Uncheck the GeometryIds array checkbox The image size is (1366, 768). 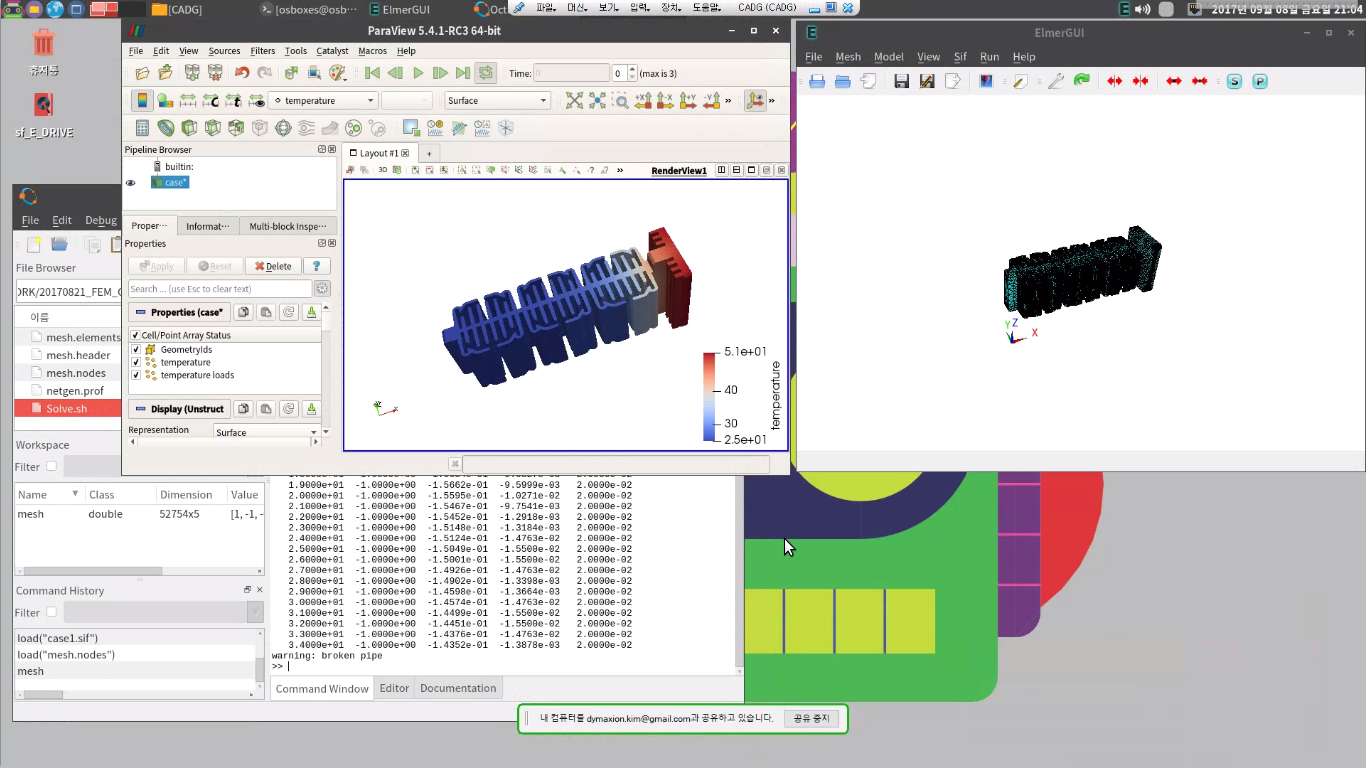(x=136, y=350)
